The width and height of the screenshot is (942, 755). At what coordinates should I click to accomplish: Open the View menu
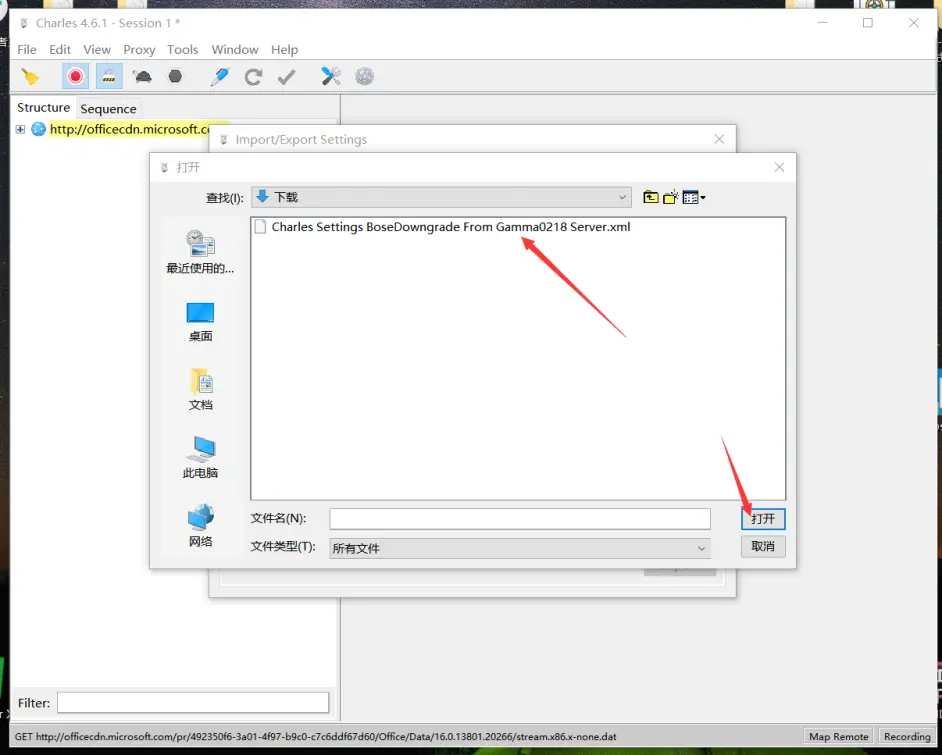[97, 49]
